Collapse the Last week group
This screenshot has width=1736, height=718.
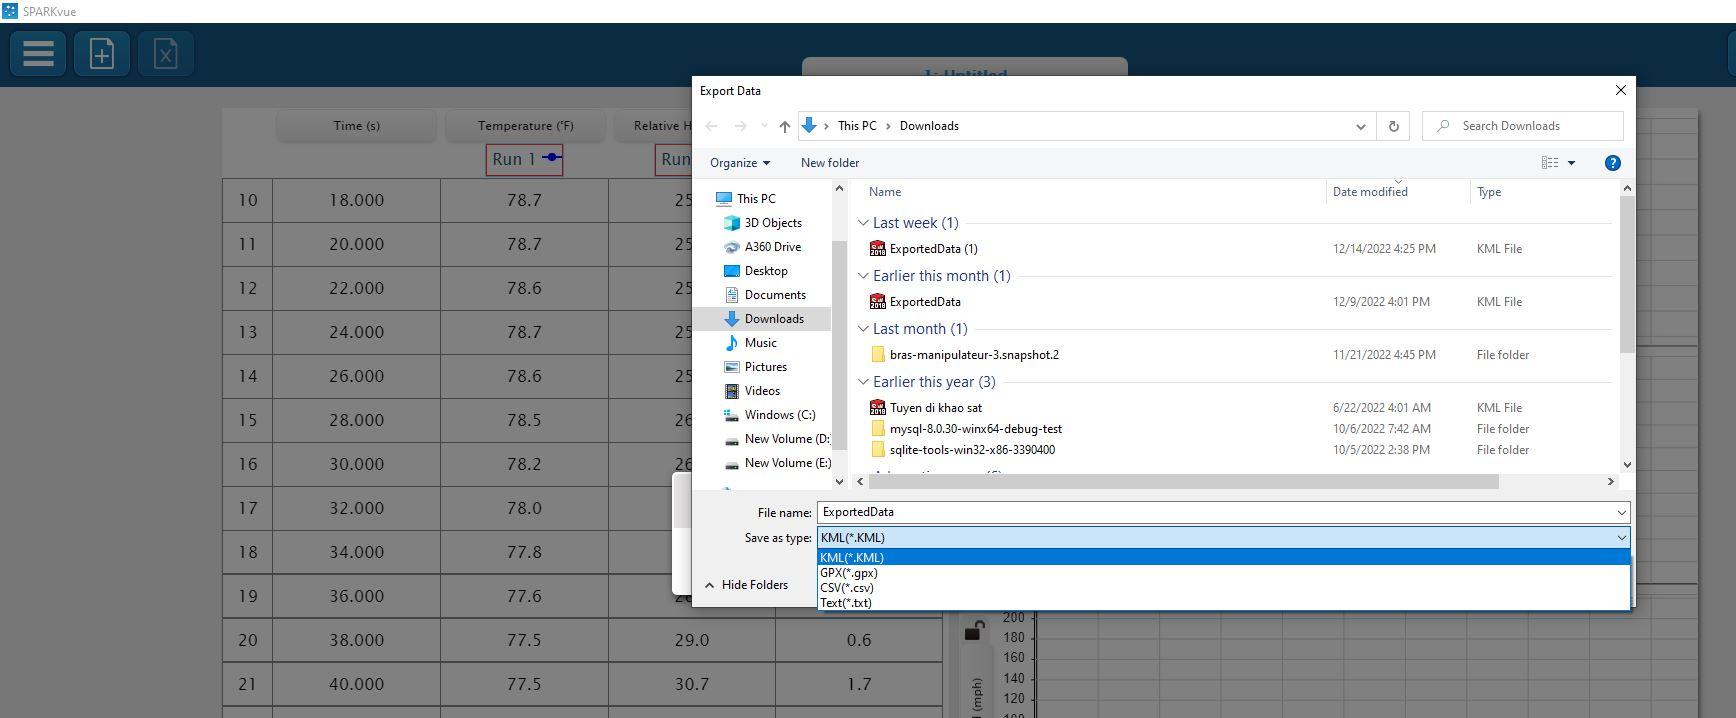pyautogui.click(x=863, y=223)
